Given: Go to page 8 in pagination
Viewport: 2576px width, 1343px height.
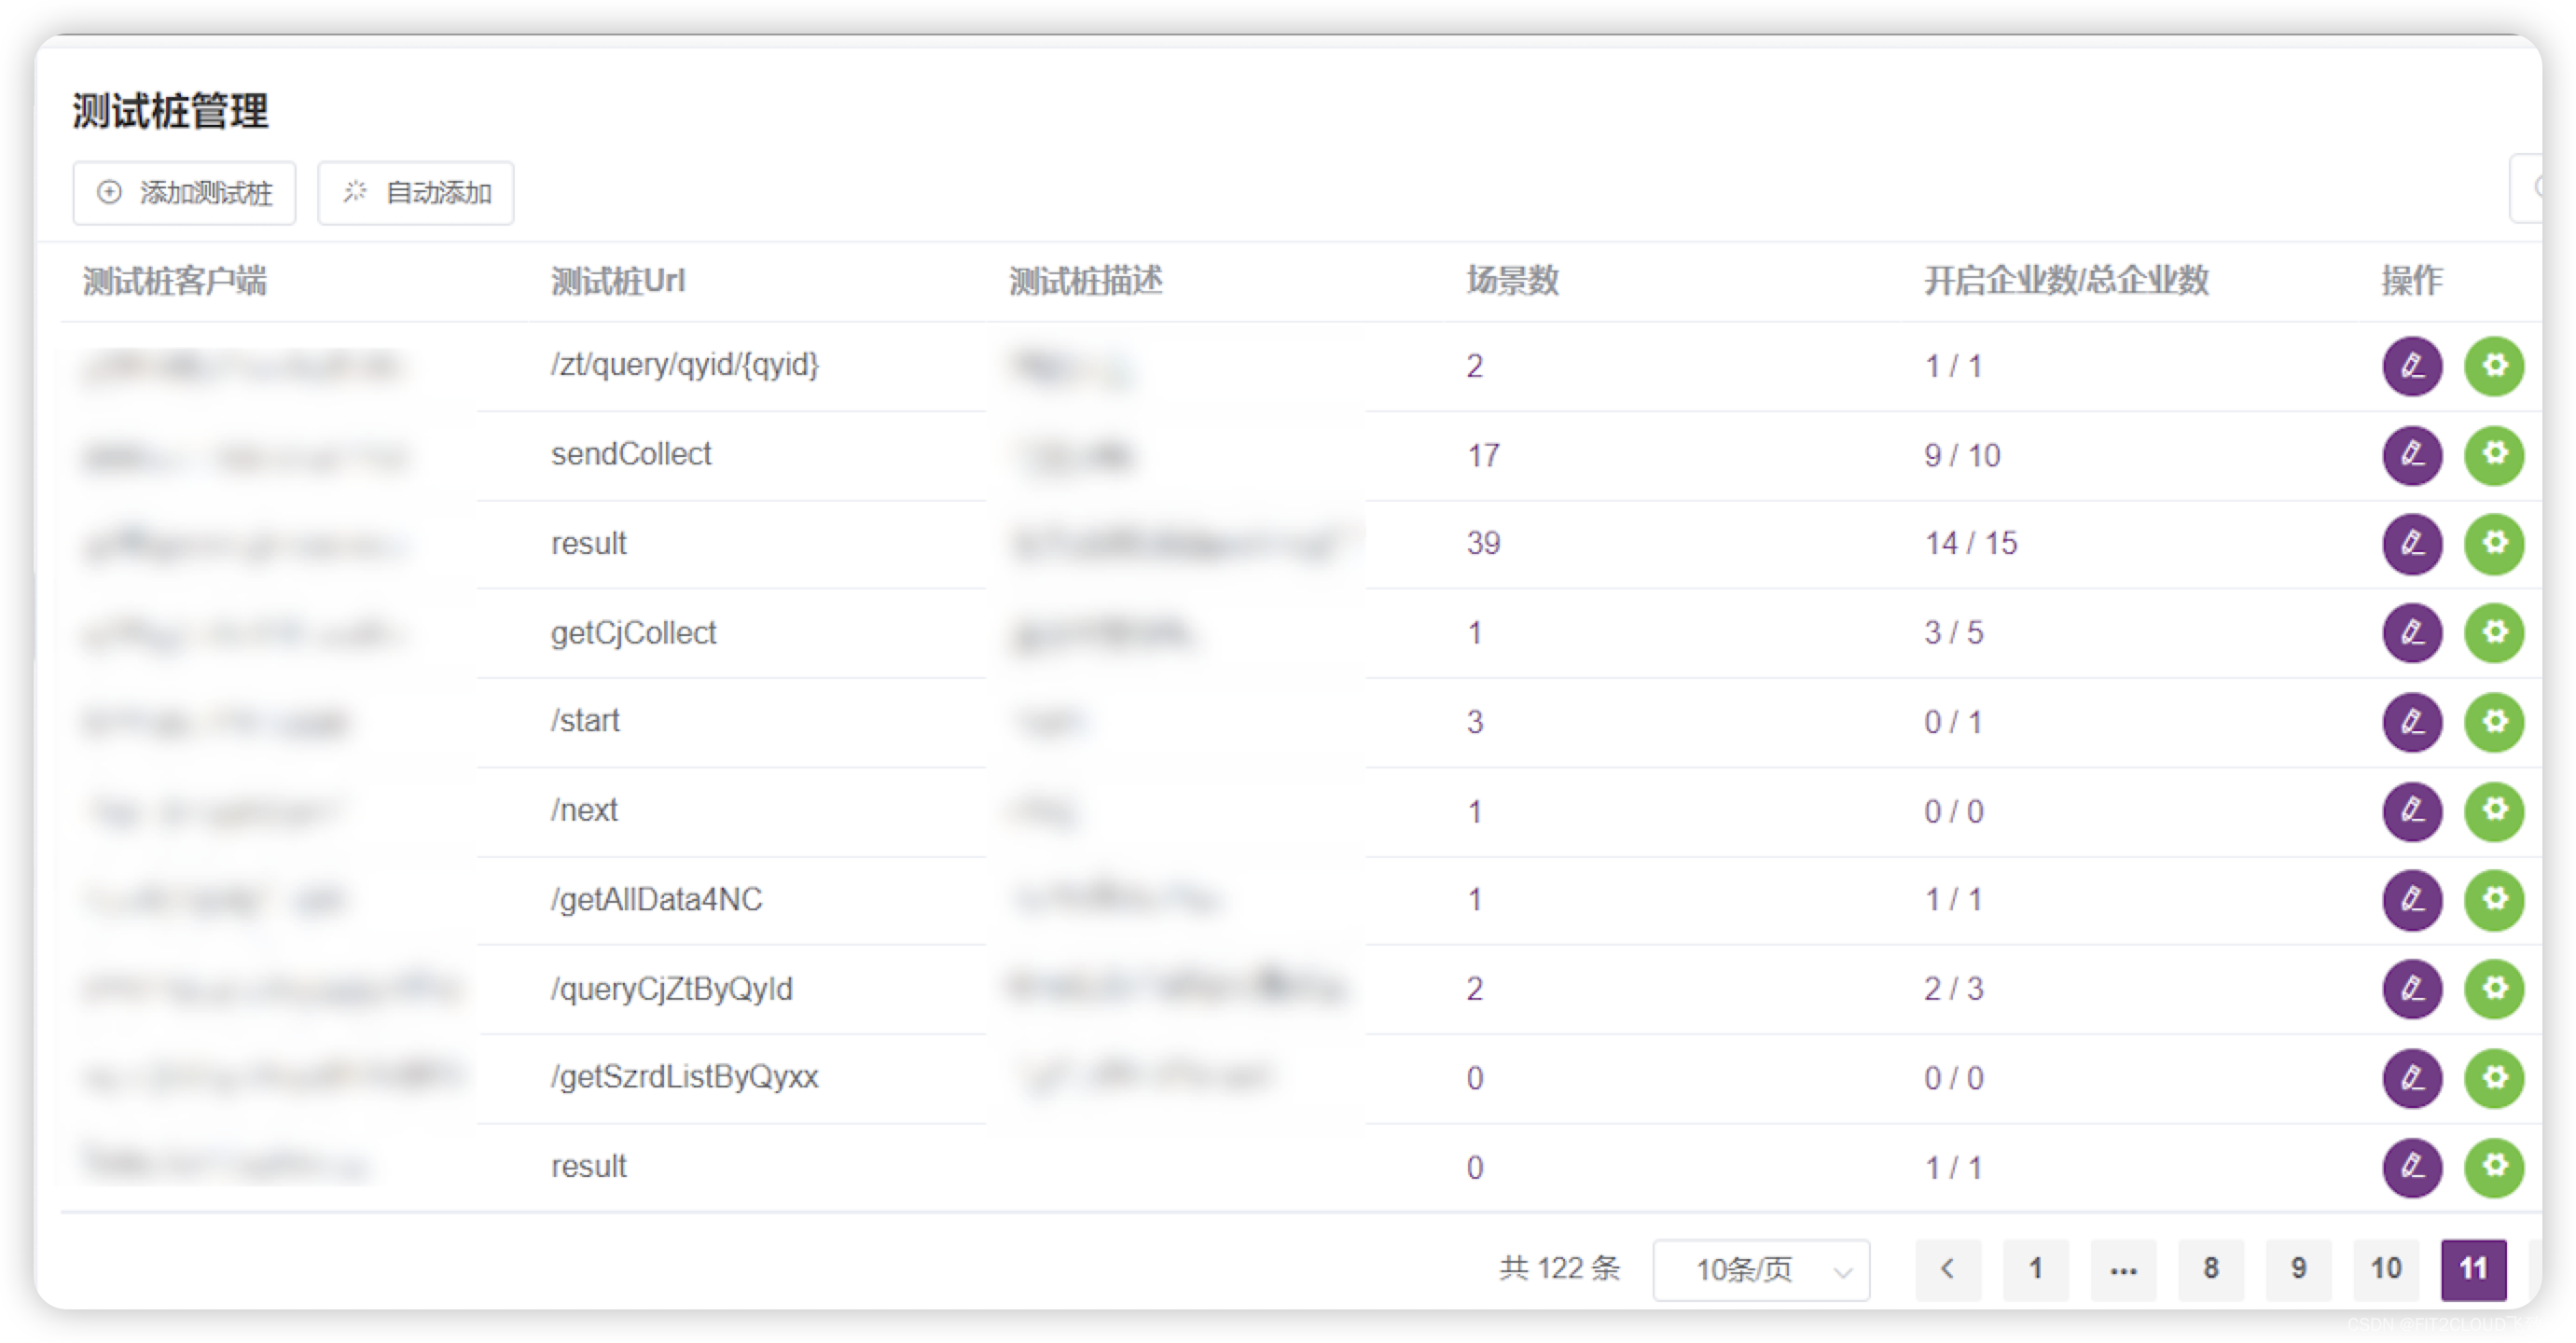Looking at the screenshot, I should [2210, 1269].
